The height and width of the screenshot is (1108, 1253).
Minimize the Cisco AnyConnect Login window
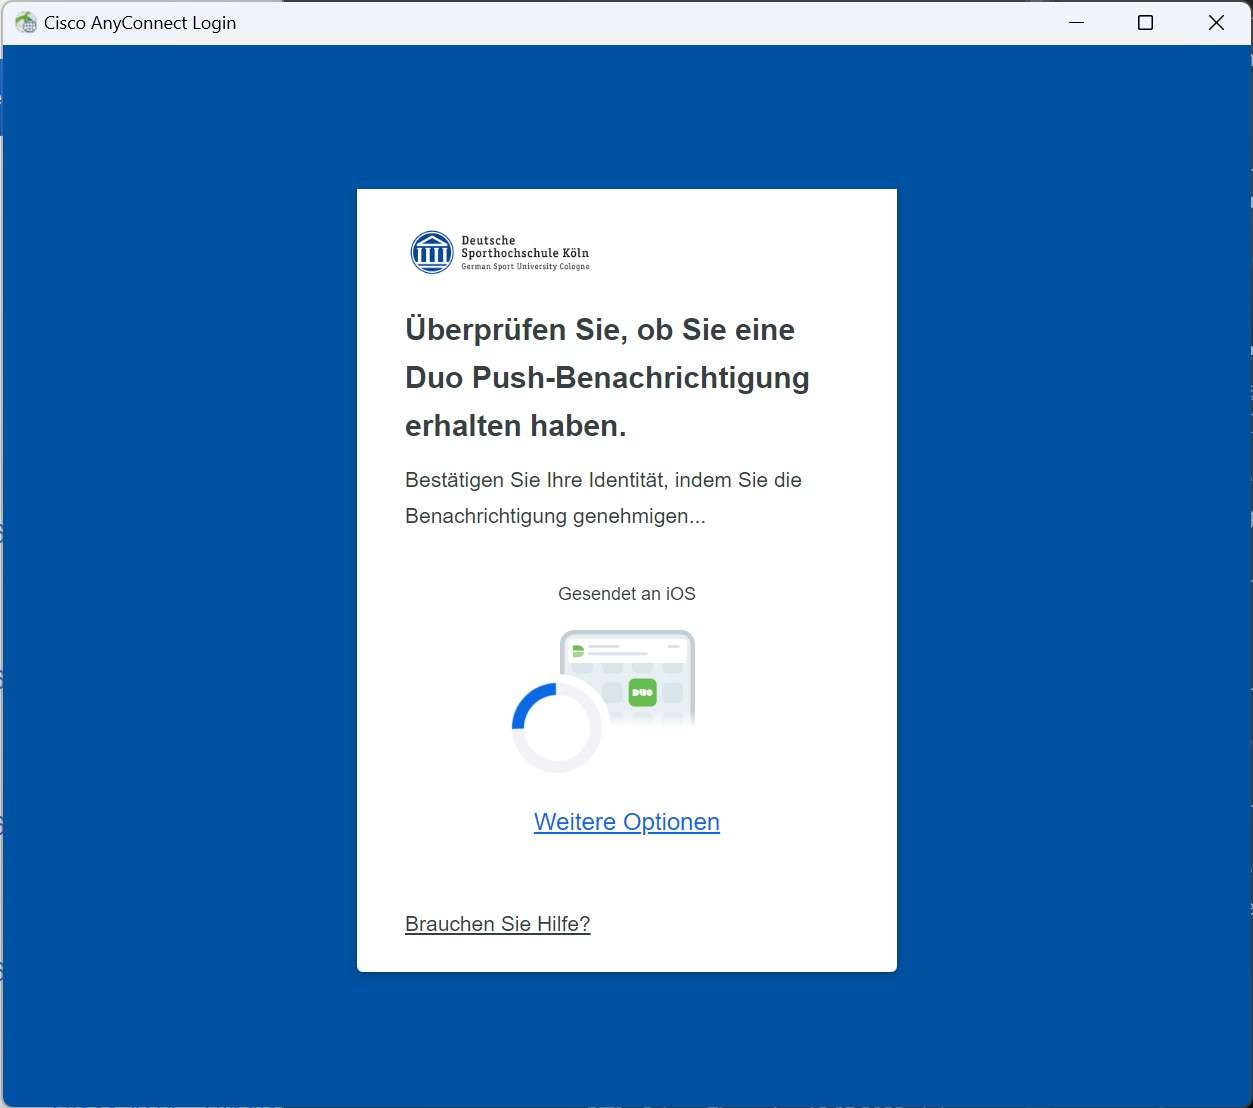(x=1077, y=22)
